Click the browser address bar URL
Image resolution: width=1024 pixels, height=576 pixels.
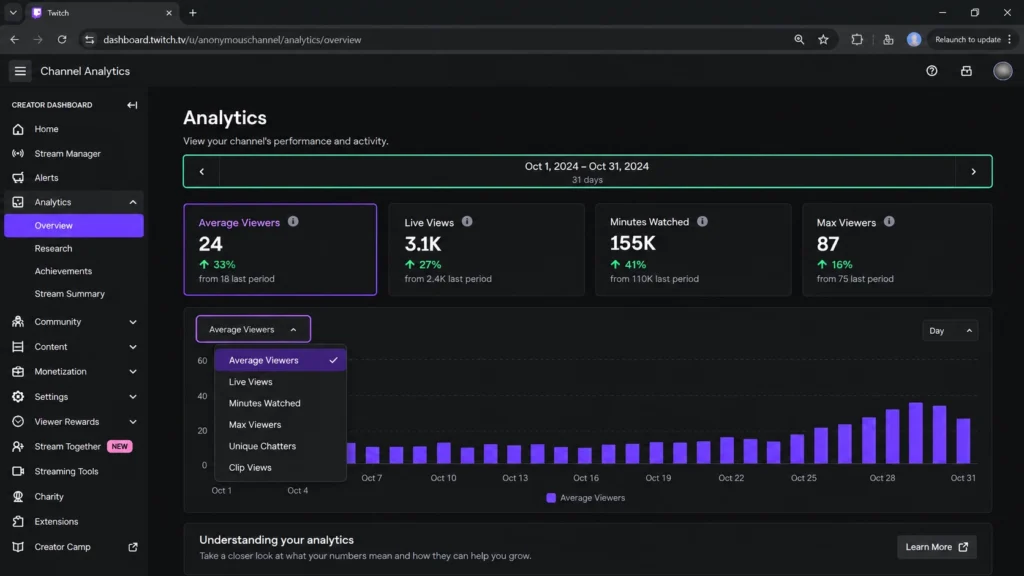(x=232, y=40)
